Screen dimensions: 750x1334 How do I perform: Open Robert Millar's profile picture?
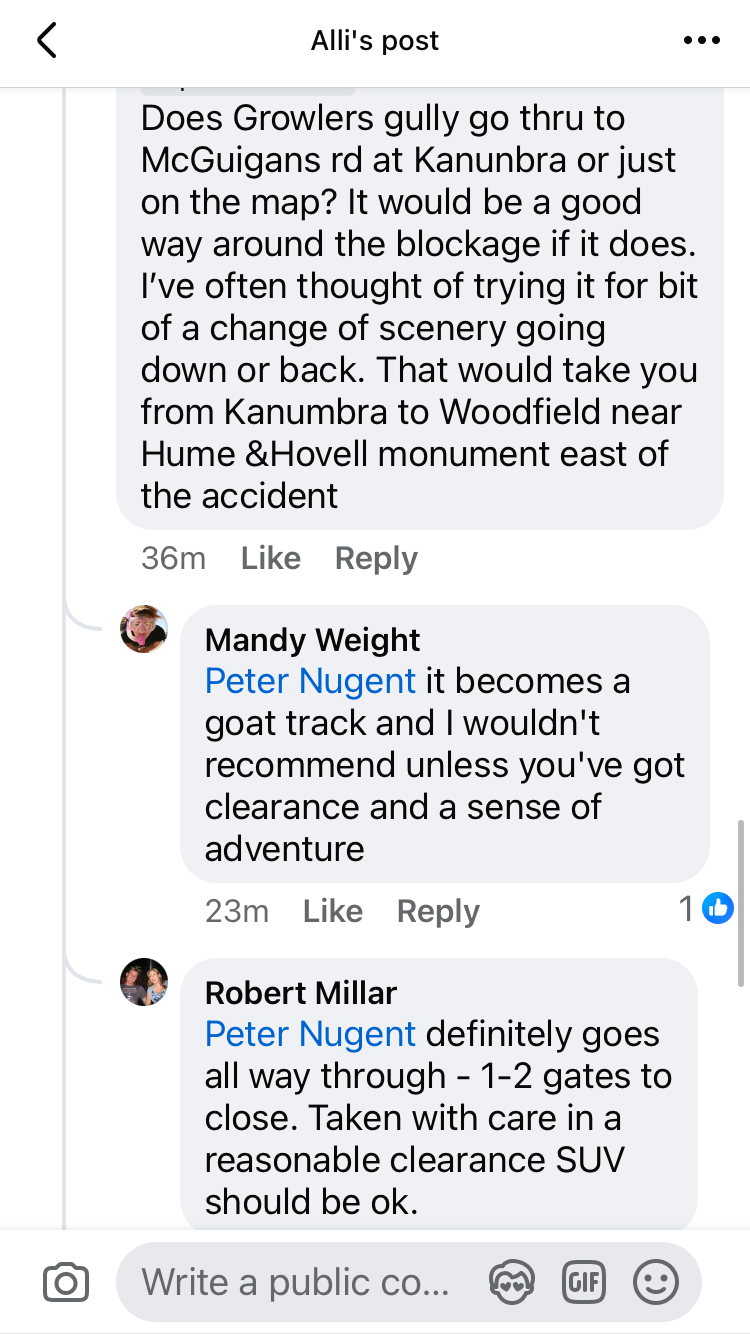(x=144, y=982)
